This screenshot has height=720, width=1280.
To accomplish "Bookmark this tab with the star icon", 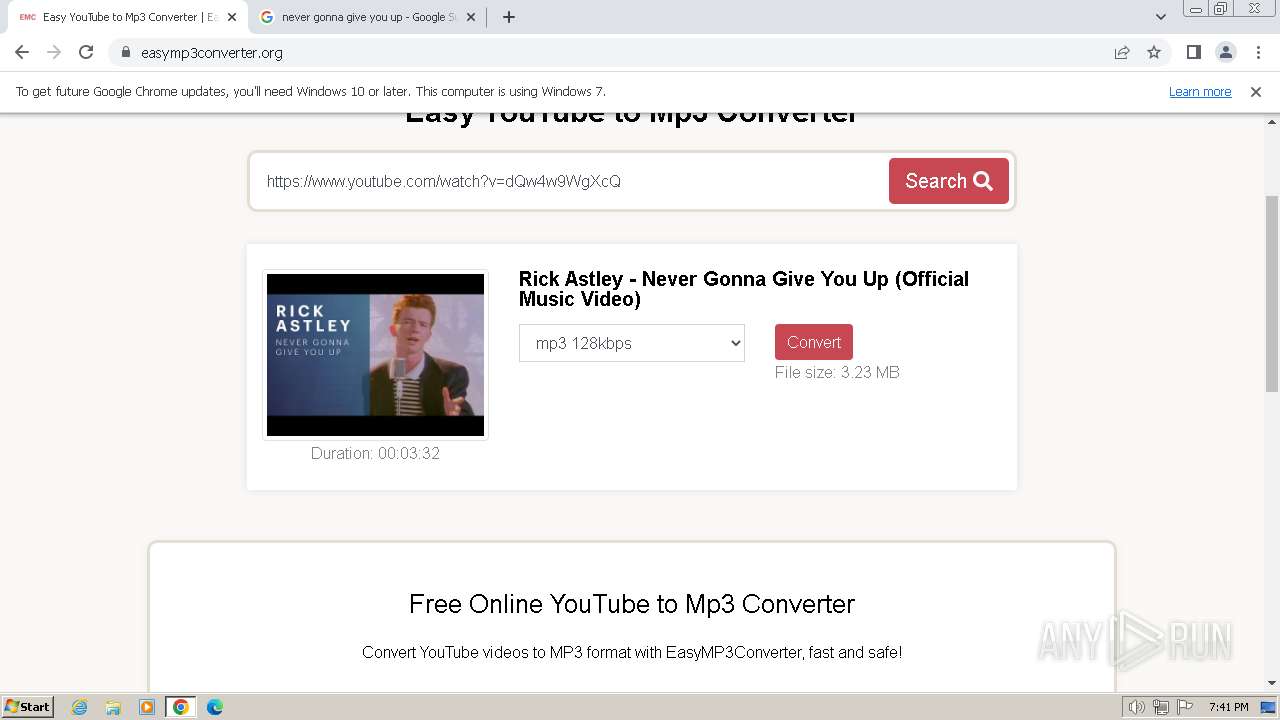I will pos(1154,52).
